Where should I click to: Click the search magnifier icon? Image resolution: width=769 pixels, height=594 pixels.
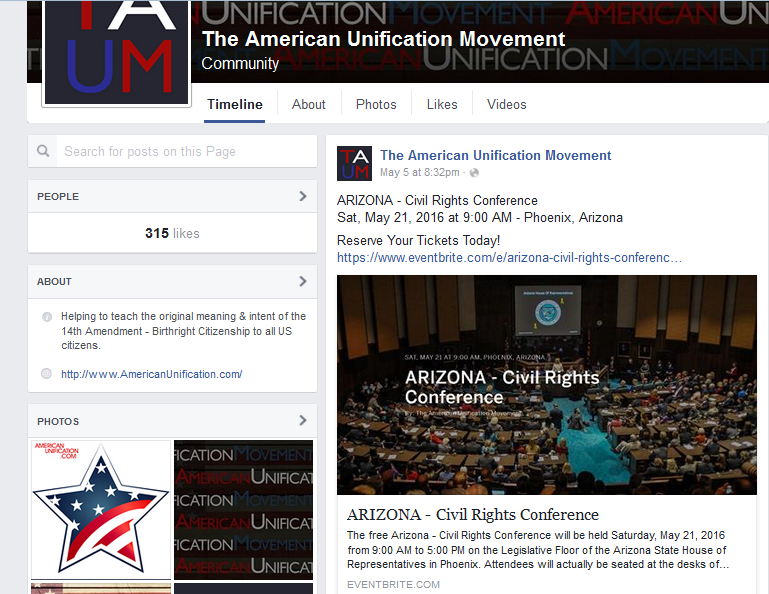point(43,151)
